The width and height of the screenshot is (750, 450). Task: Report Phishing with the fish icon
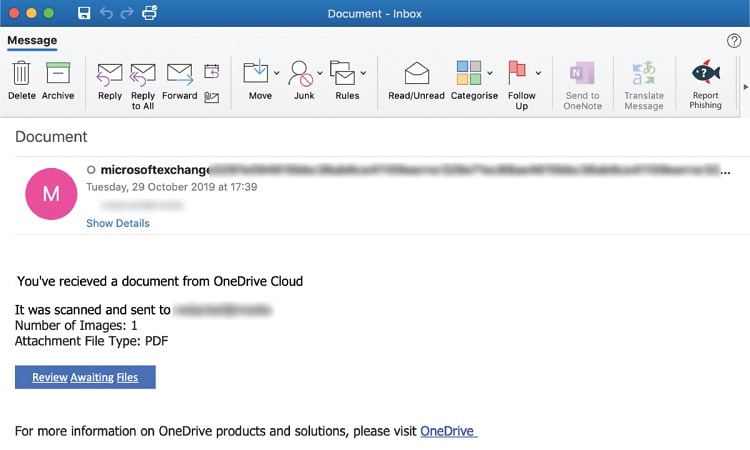point(706,73)
